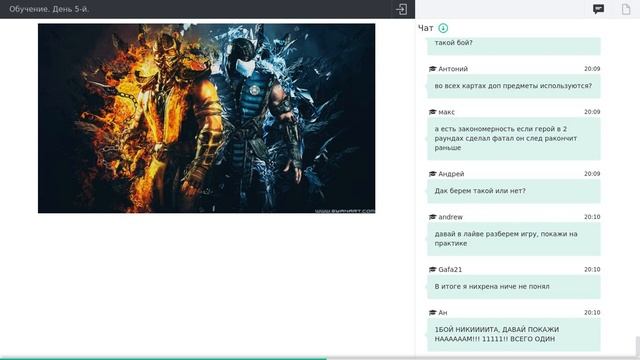Click graduation cap icon beside Андрей

pyautogui.click(x=433, y=174)
